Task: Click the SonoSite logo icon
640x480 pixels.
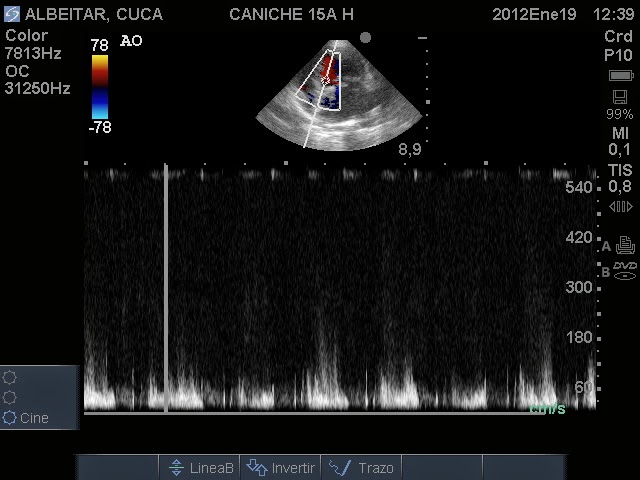Action: click(12, 14)
